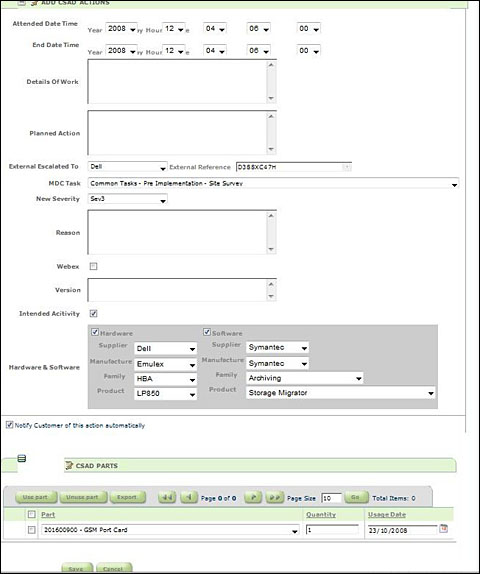Open External Escalated To Dell dropdown
Screen dimensions: 480x574
(127, 167)
